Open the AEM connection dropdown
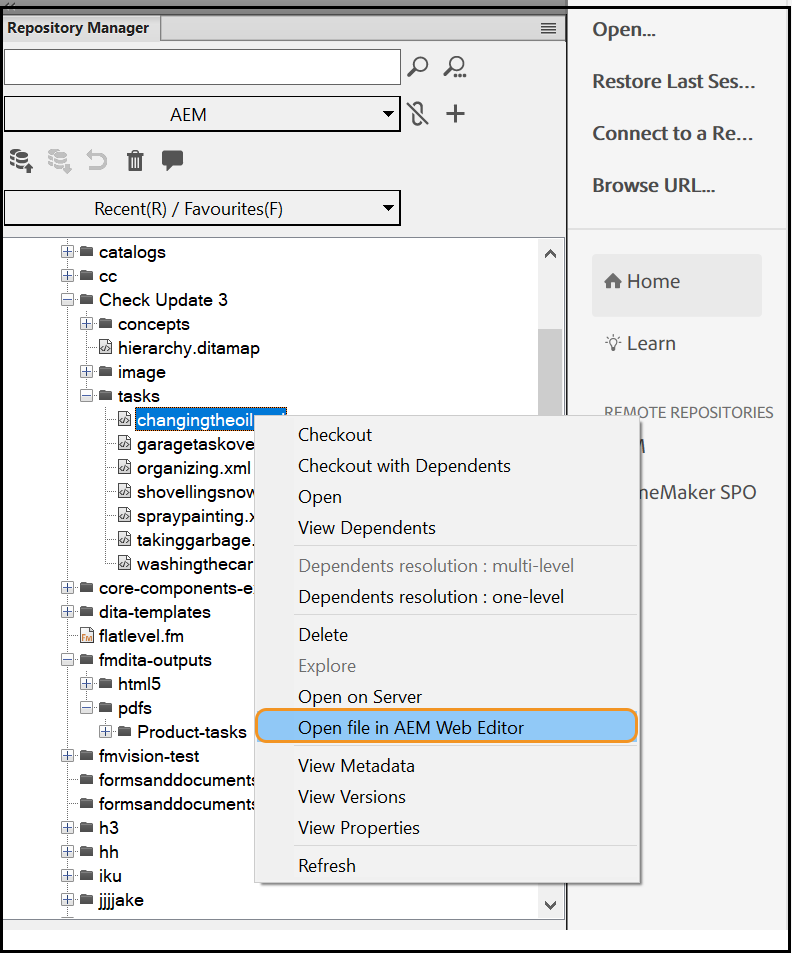The height and width of the screenshot is (954, 794). (x=201, y=114)
